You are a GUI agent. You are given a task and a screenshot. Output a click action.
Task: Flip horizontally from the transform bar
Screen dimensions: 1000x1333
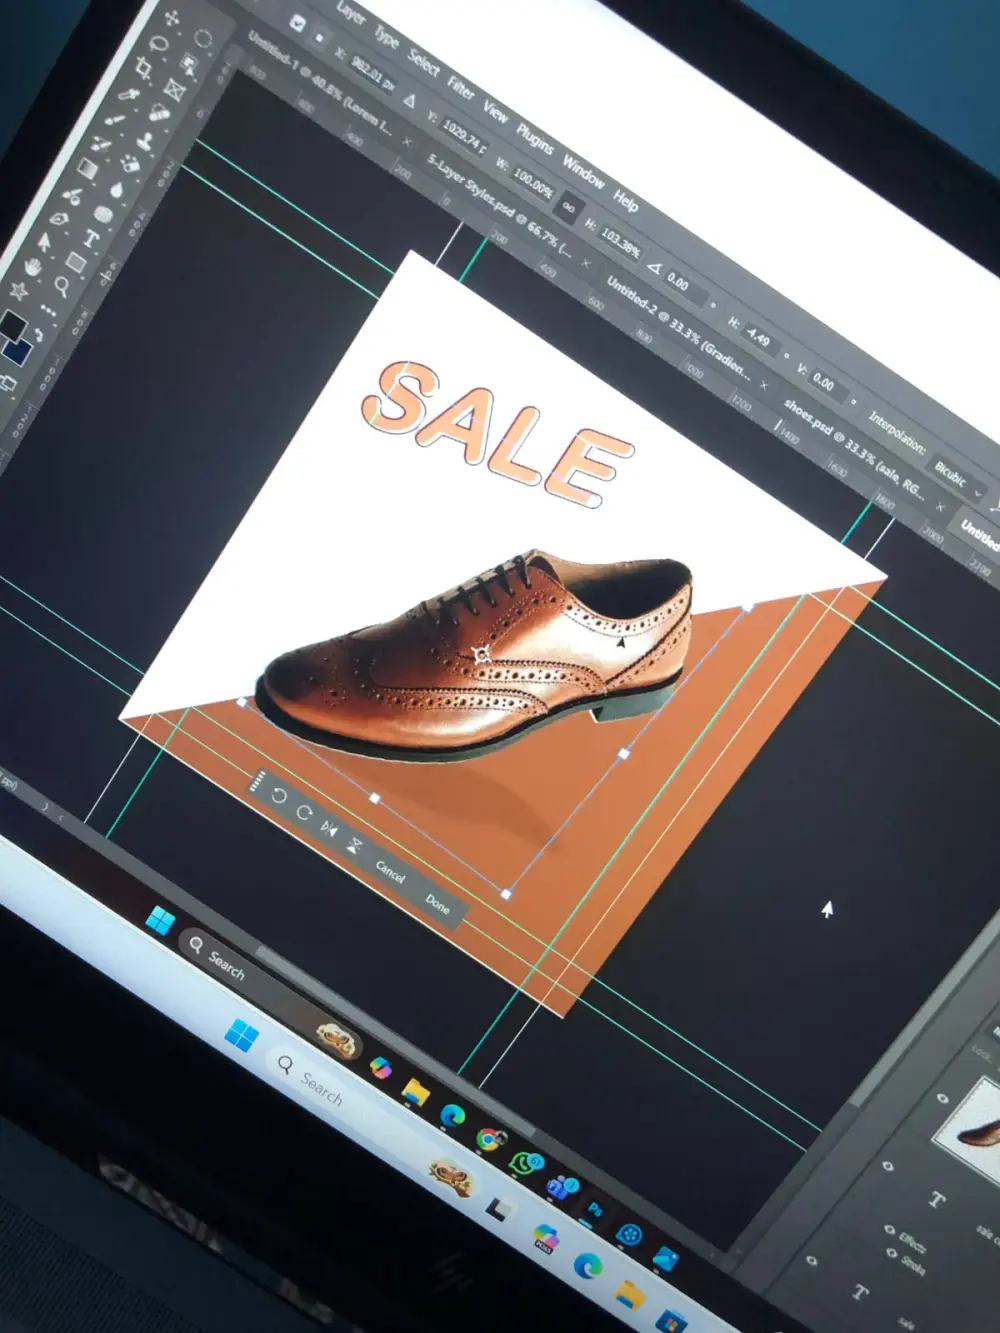tap(329, 829)
